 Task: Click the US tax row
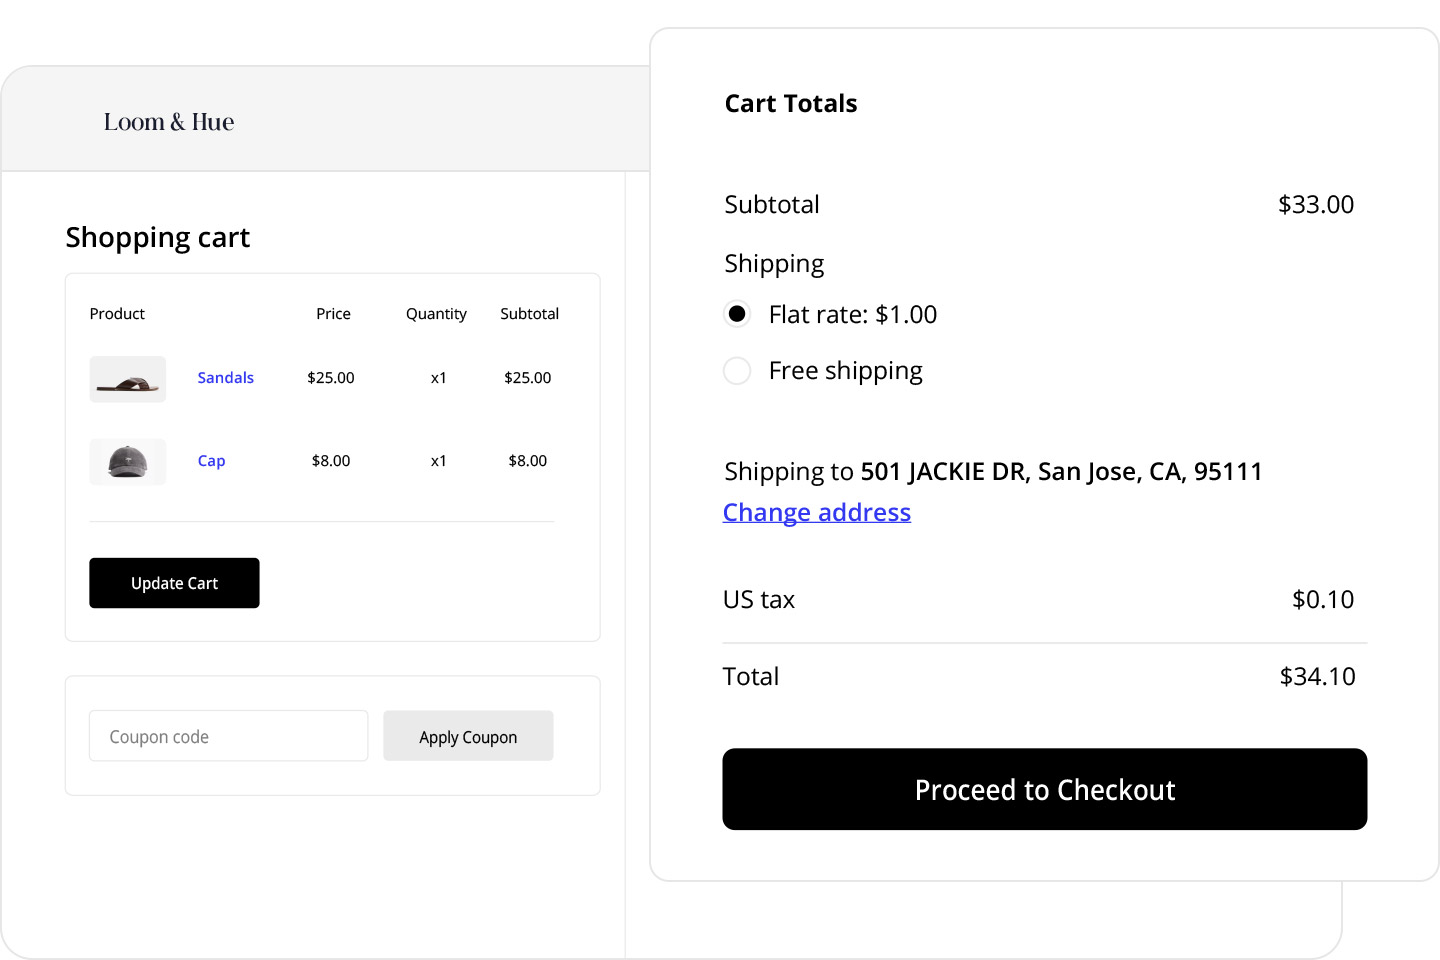point(759,598)
